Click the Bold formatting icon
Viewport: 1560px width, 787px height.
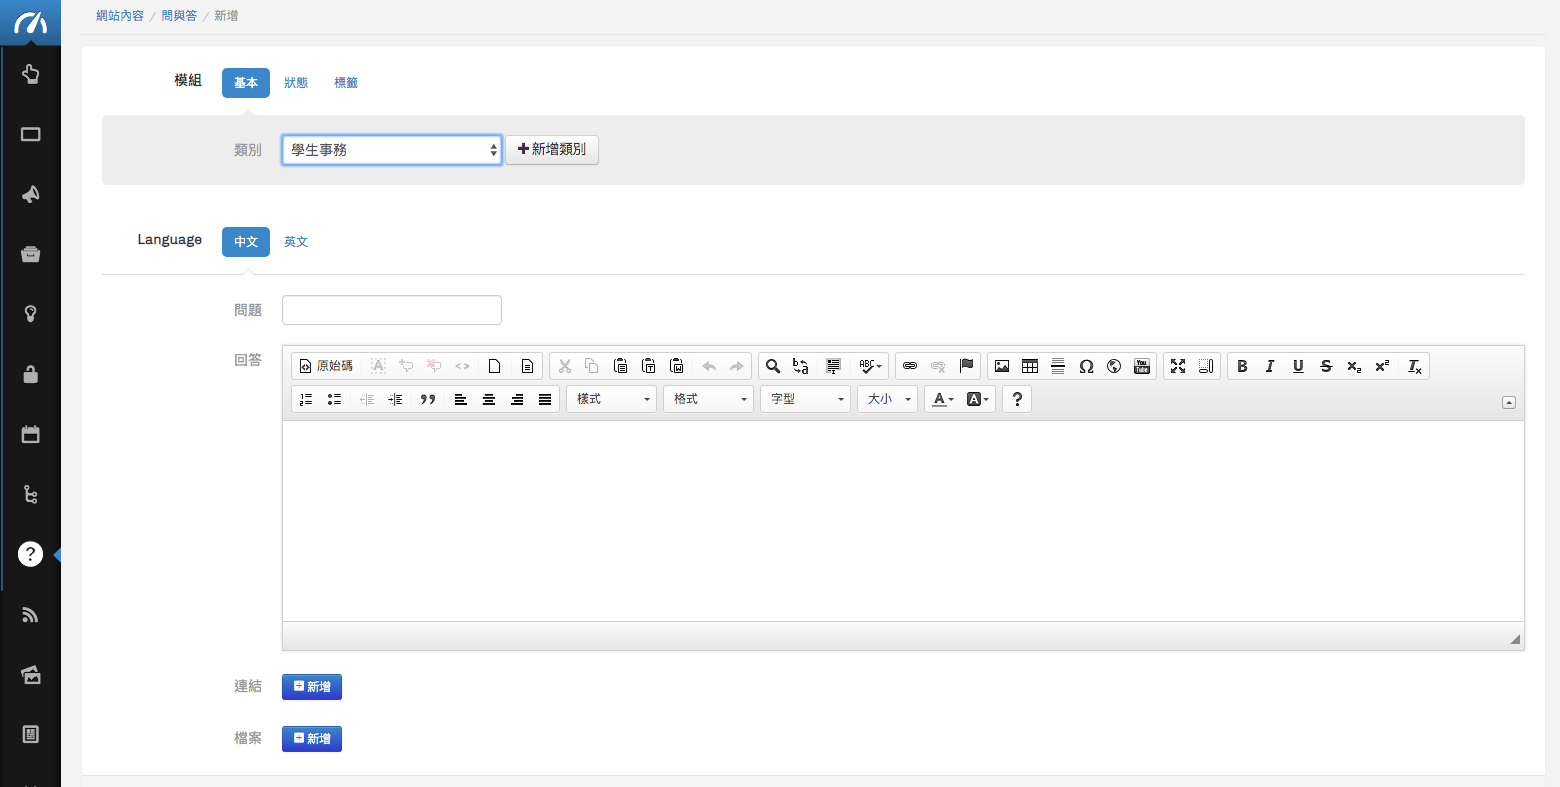coord(1242,366)
